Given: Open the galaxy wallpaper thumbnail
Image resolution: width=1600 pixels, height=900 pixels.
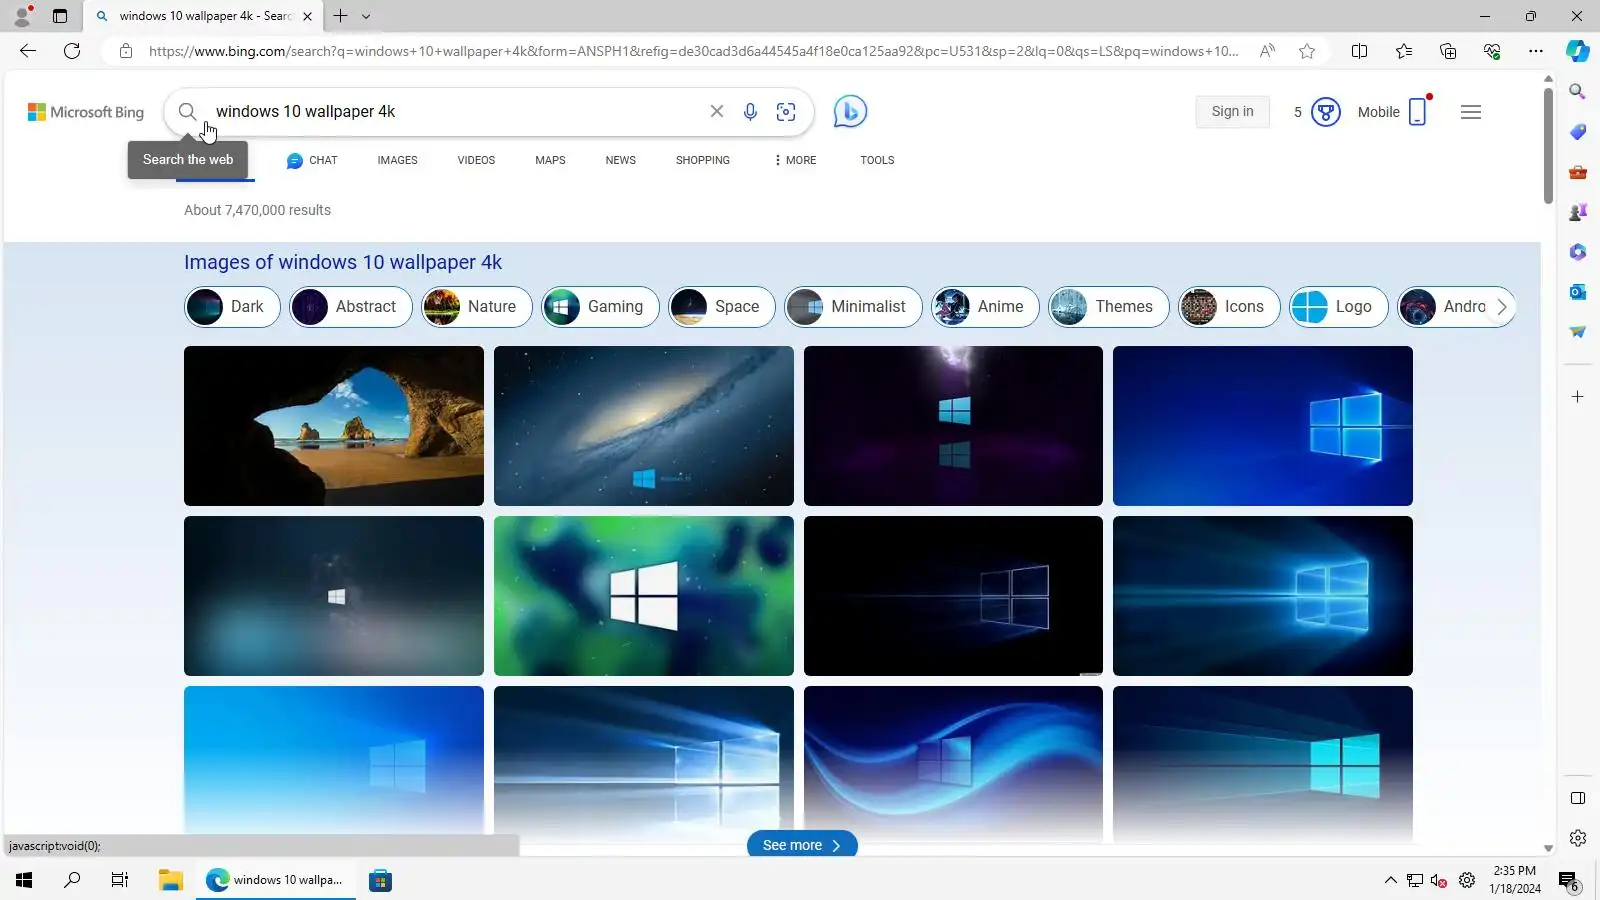Looking at the screenshot, I should coord(644,426).
